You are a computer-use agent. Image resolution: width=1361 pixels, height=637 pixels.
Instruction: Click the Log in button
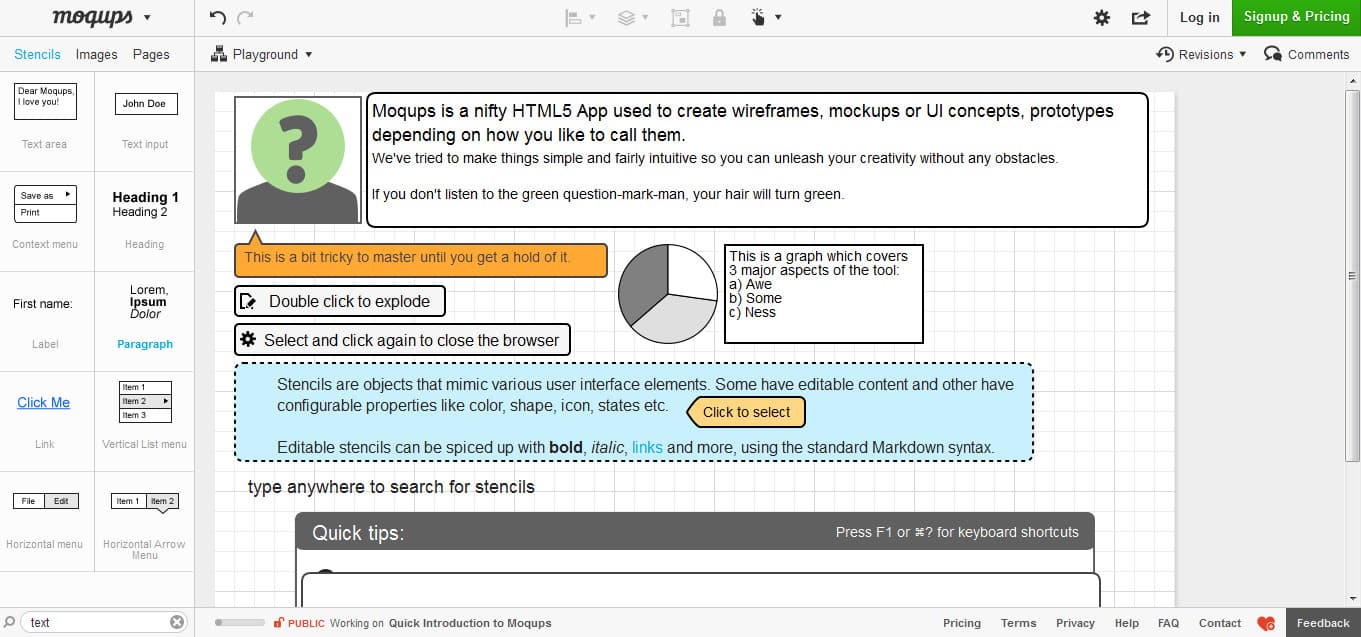[x=1199, y=17]
